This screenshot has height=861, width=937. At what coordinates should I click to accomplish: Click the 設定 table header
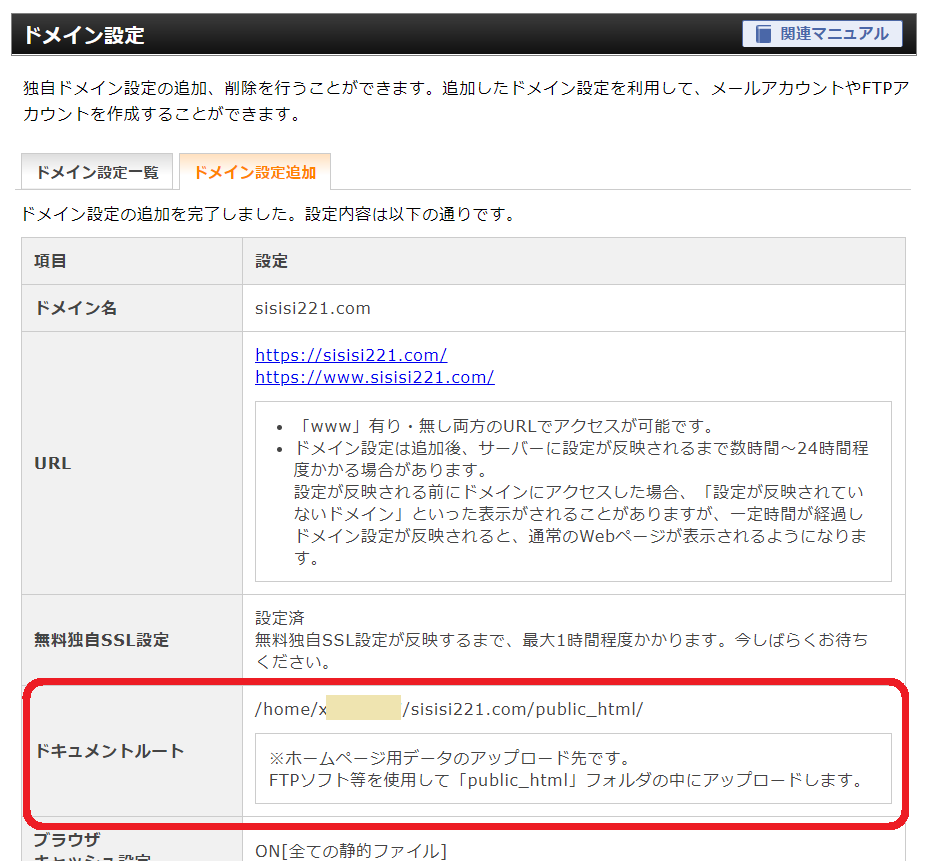pos(270,261)
